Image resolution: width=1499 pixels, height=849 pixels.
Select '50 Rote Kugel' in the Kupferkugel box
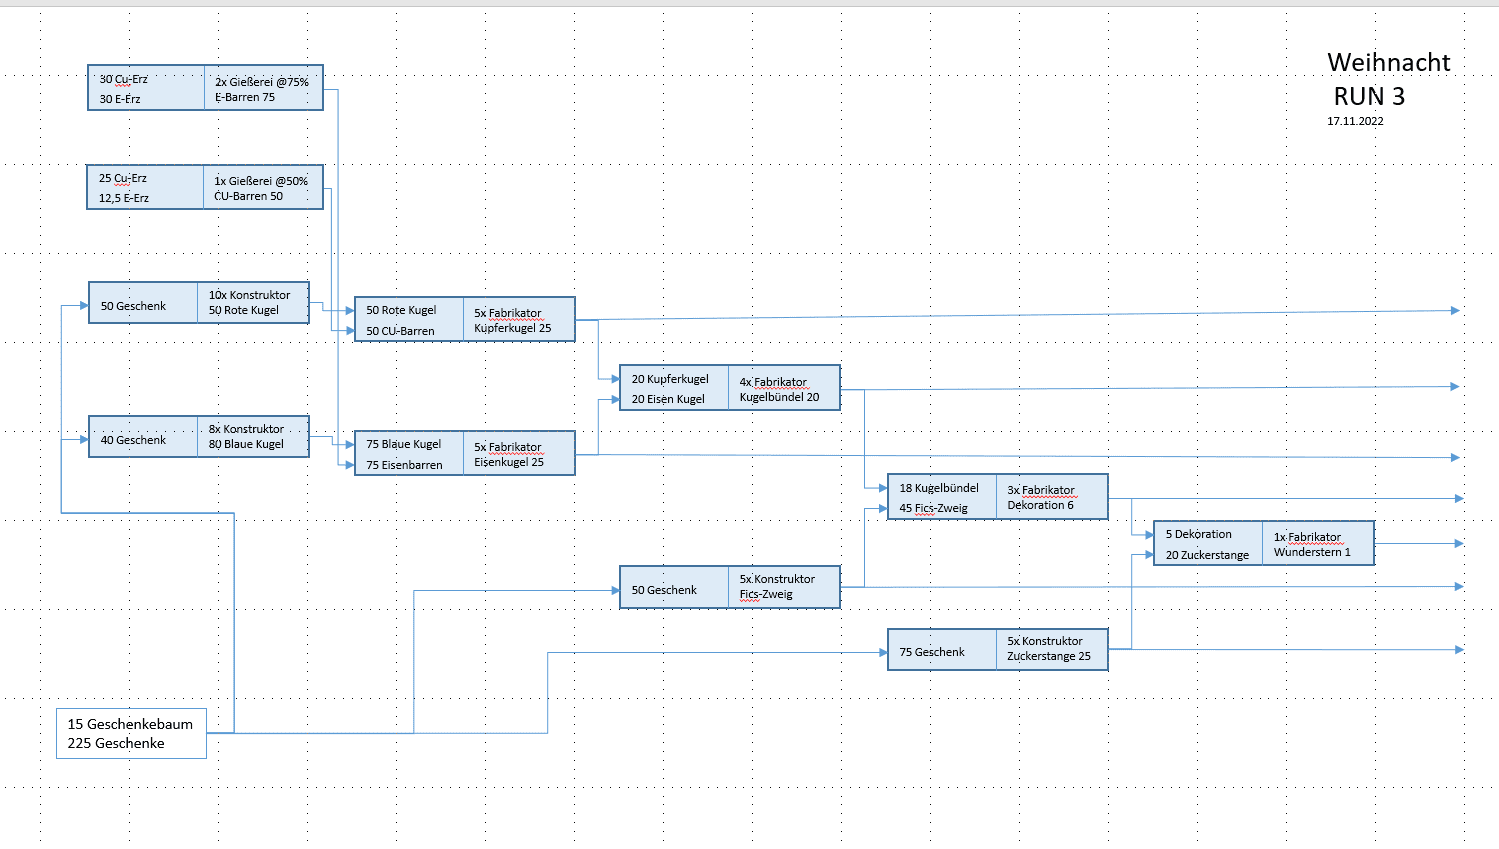pos(401,310)
